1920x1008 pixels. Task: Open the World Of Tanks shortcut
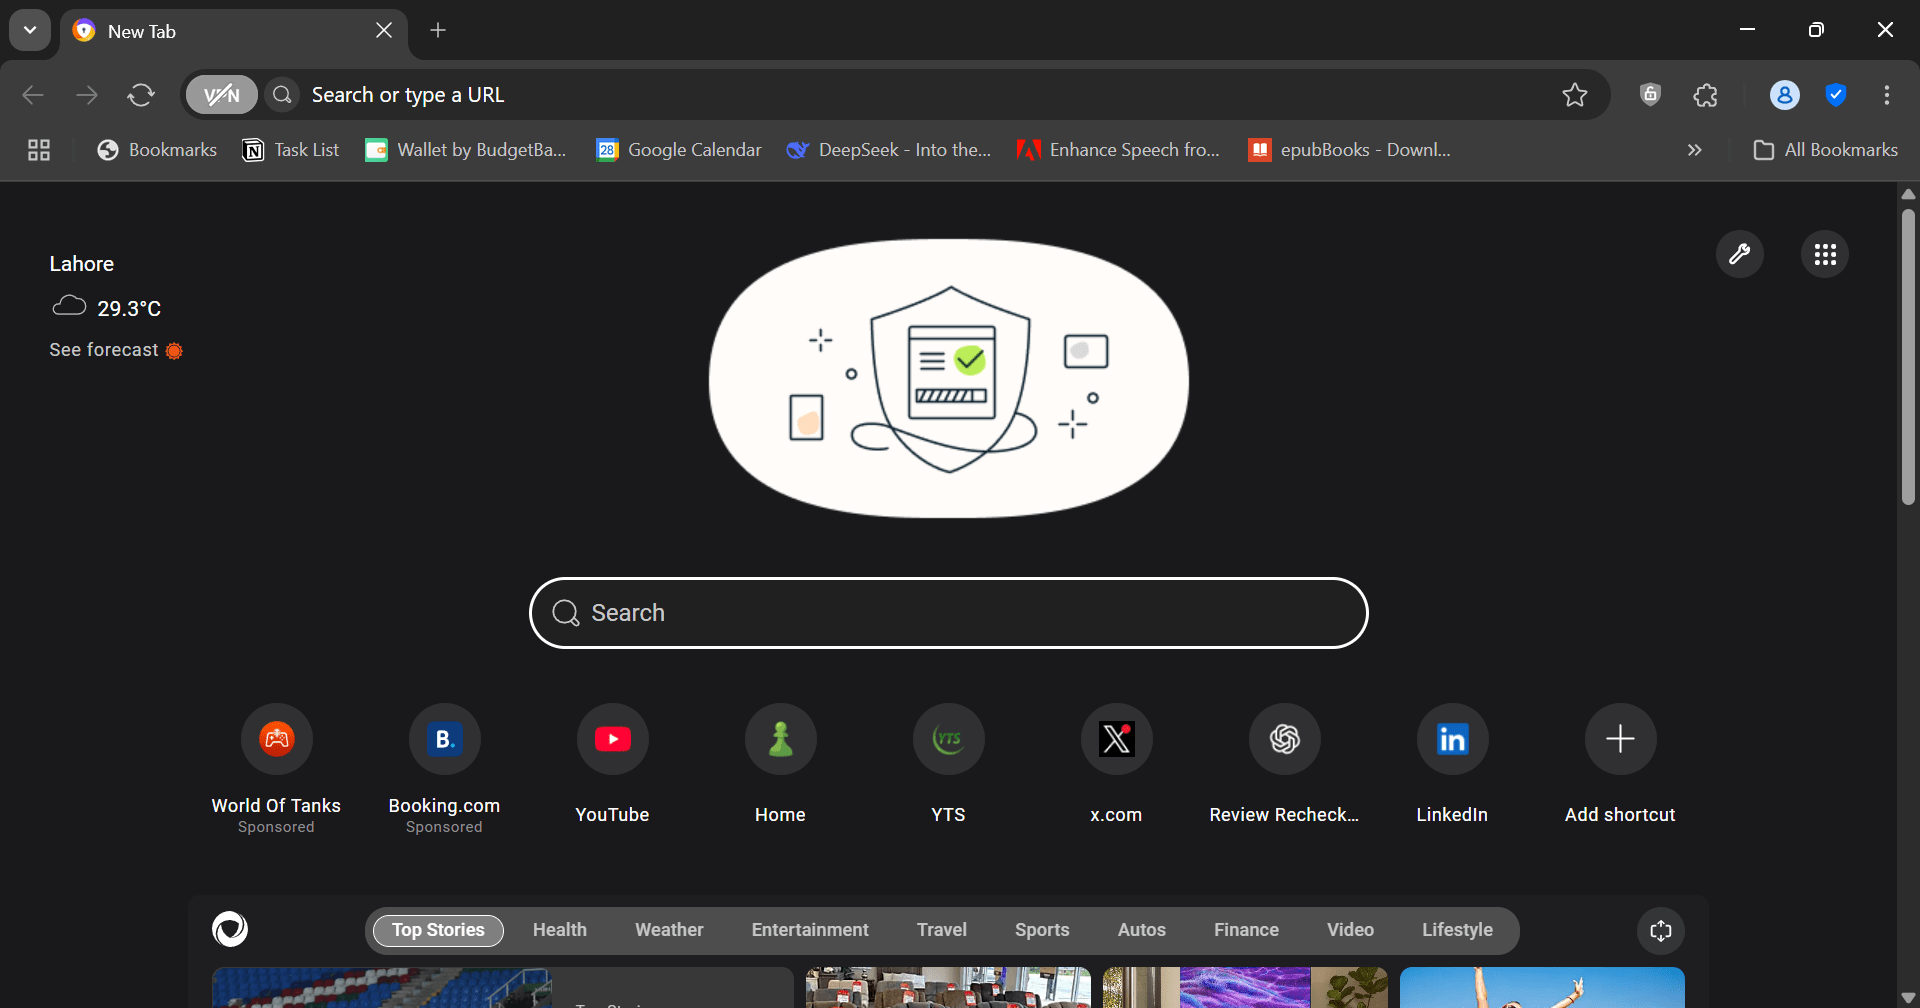[277, 739]
